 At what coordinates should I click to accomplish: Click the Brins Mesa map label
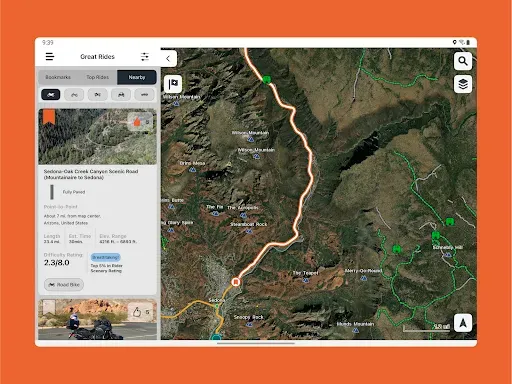192,163
